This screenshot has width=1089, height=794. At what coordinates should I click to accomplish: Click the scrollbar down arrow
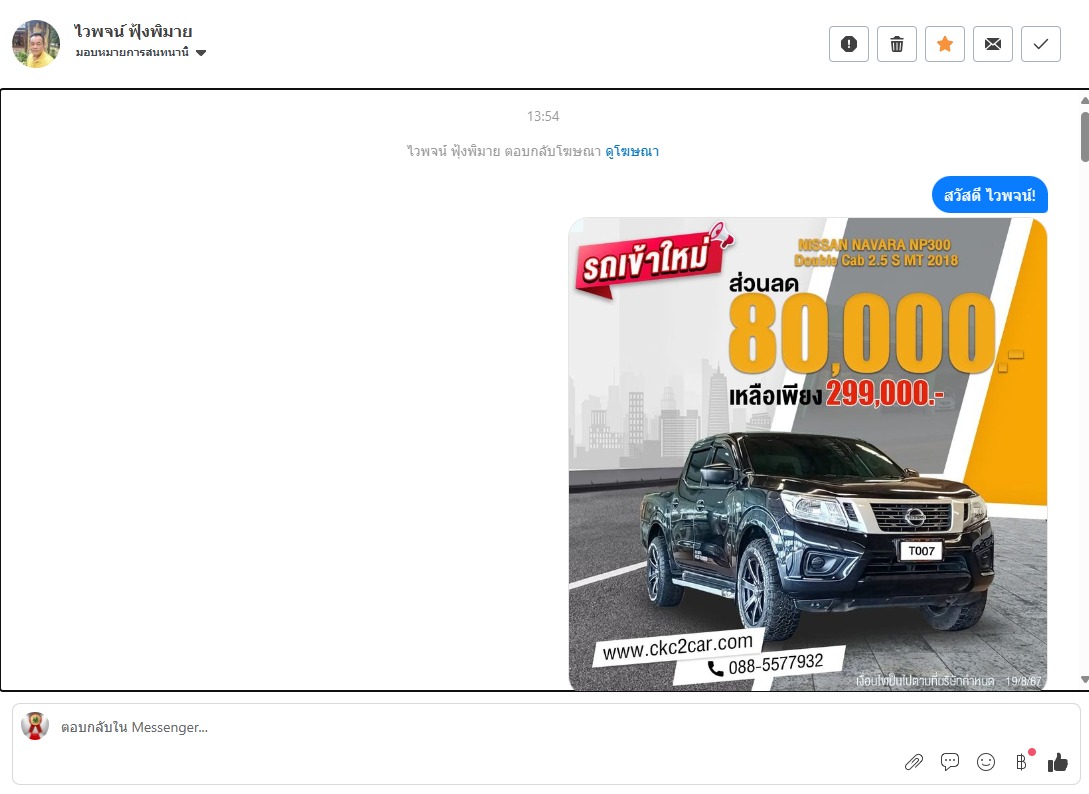(x=1084, y=680)
